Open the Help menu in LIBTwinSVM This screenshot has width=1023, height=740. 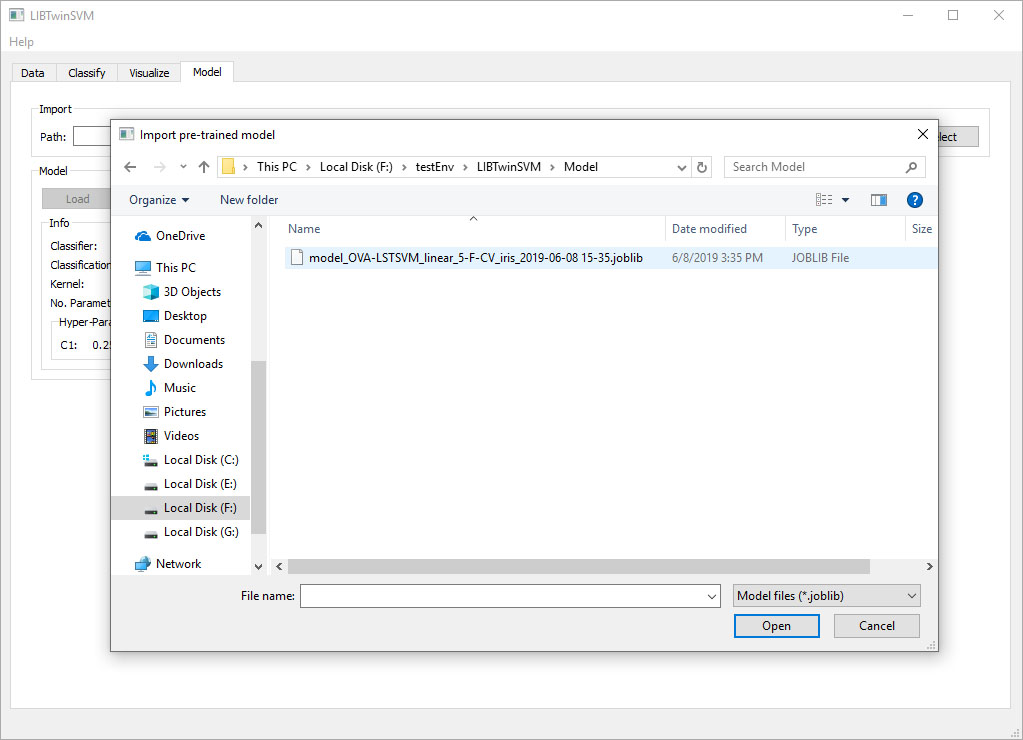pyautogui.click(x=22, y=42)
